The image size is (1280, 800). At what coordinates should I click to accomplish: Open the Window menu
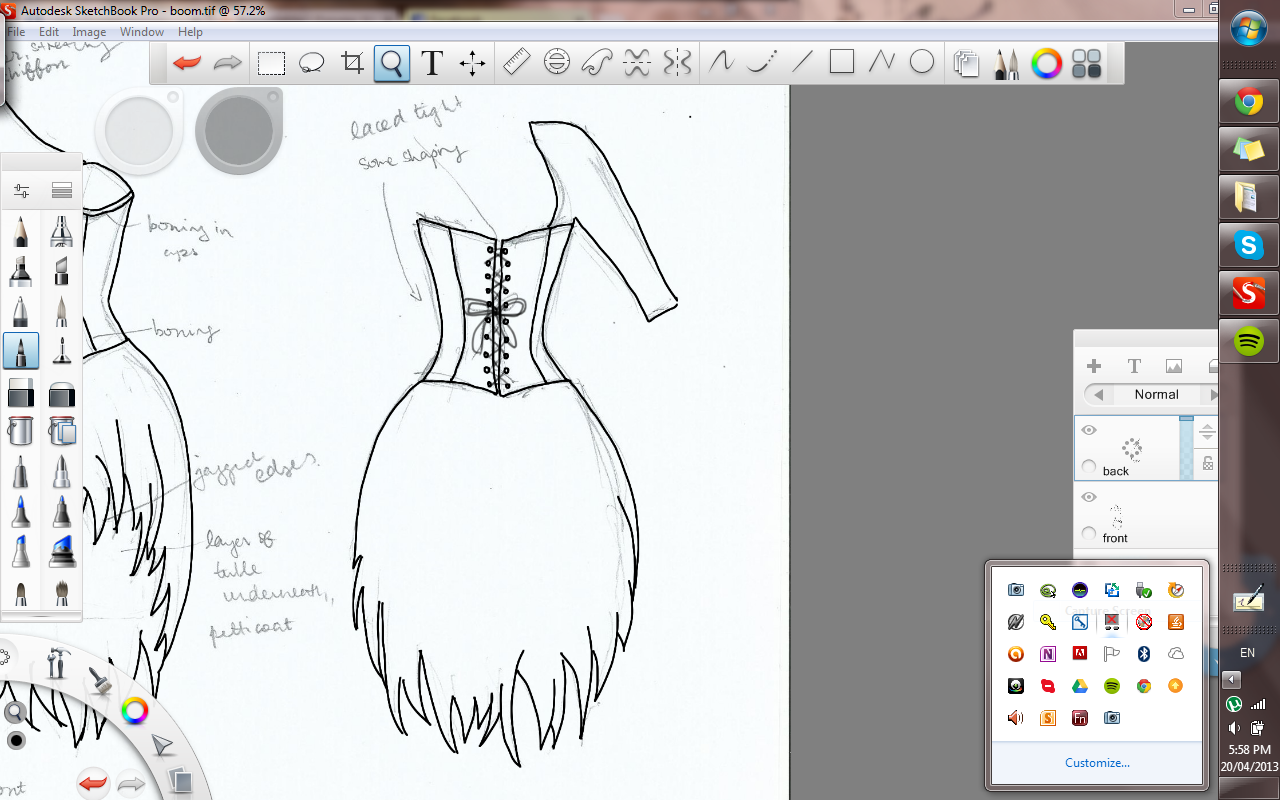[x=142, y=32]
